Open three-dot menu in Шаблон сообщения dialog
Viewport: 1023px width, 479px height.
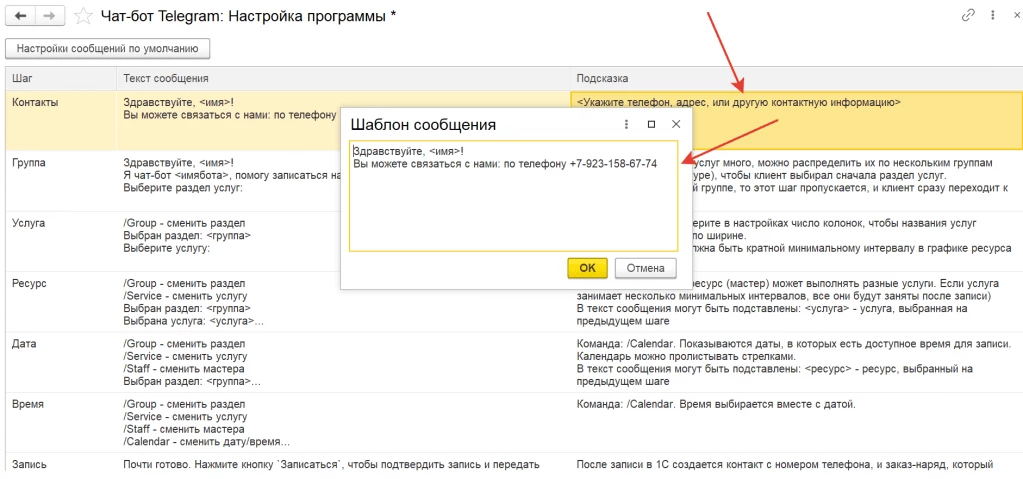tap(626, 124)
